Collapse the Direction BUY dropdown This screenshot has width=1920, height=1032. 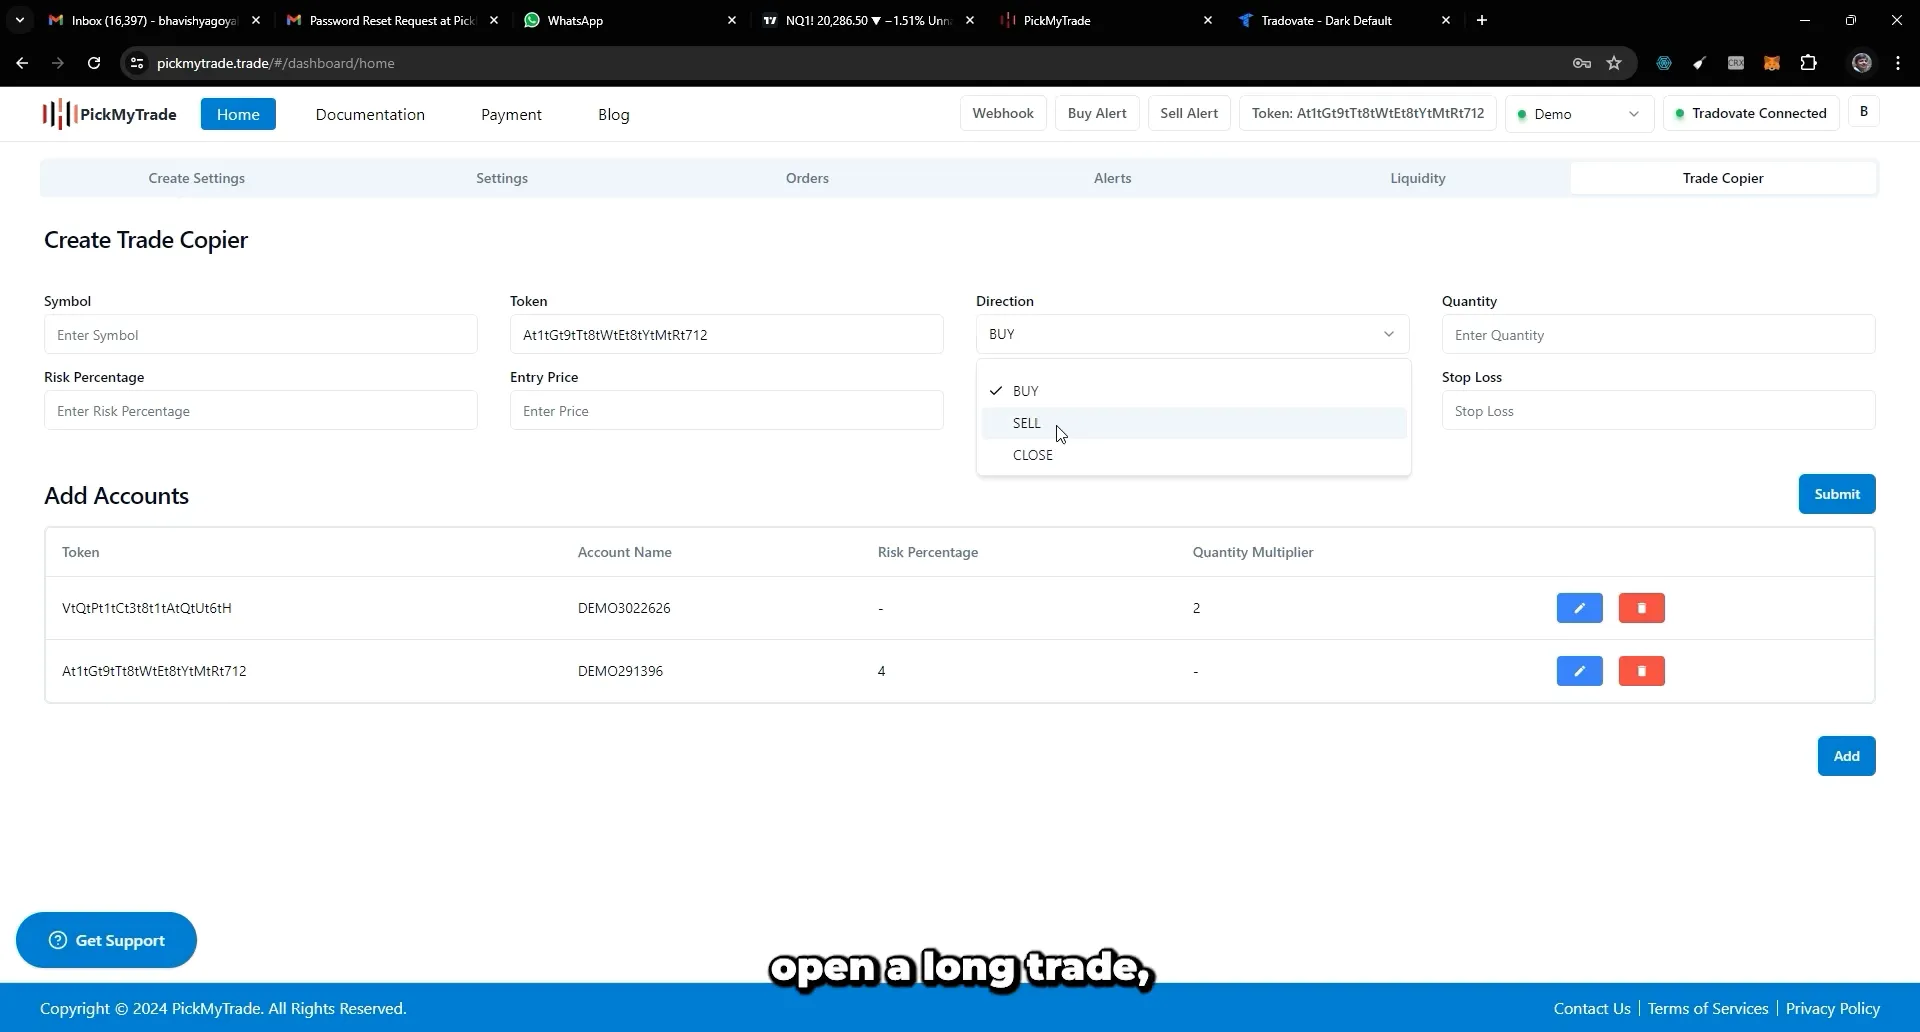coord(1192,334)
